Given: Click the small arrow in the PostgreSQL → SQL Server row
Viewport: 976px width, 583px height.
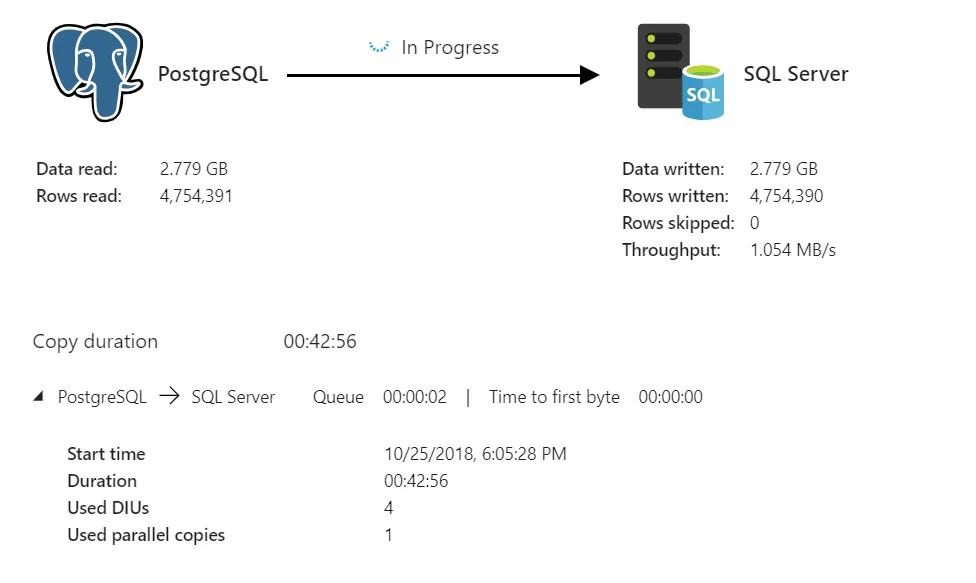Looking at the screenshot, I should point(169,397).
